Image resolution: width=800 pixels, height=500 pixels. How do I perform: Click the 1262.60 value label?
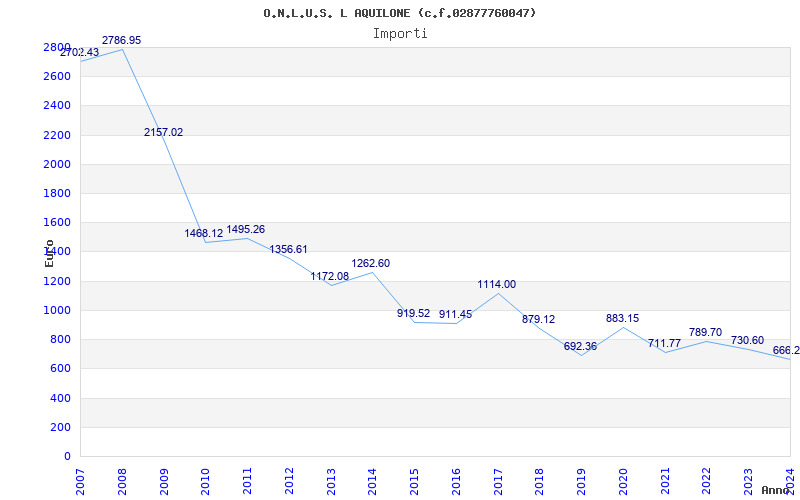pyautogui.click(x=370, y=263)
